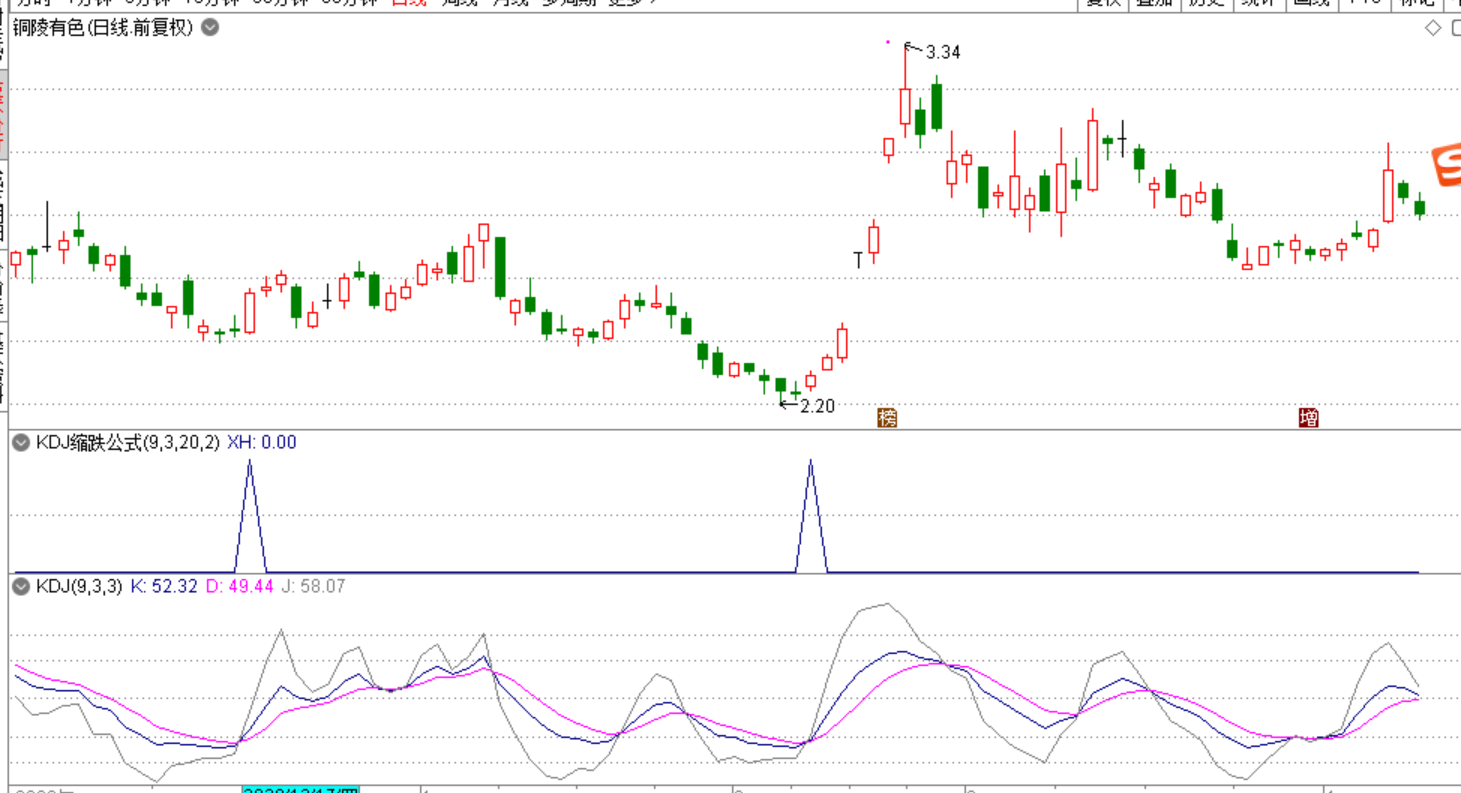The image size is (1461, 793).
Task: Click the 榜 marker below the candlesticks
Action: pos(887,417)
